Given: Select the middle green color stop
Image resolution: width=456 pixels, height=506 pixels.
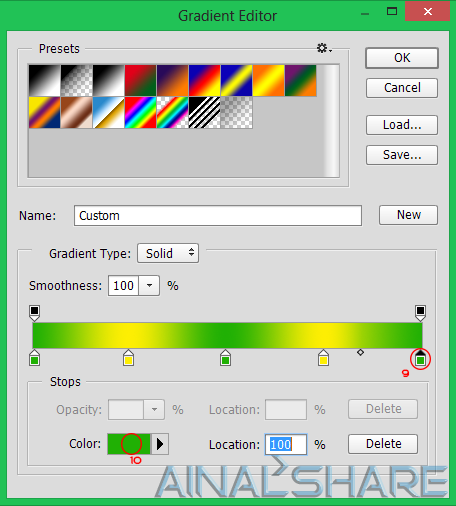Looking at the screenshot, I should pyautogui.click(x=226, y=358).
